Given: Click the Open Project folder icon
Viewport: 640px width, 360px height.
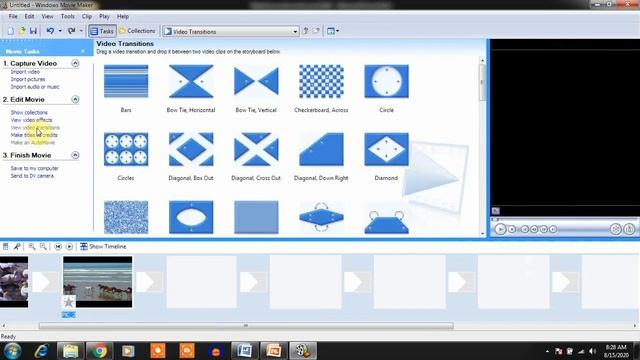Looking at the screenshot, I should click(x=22, y=31).
